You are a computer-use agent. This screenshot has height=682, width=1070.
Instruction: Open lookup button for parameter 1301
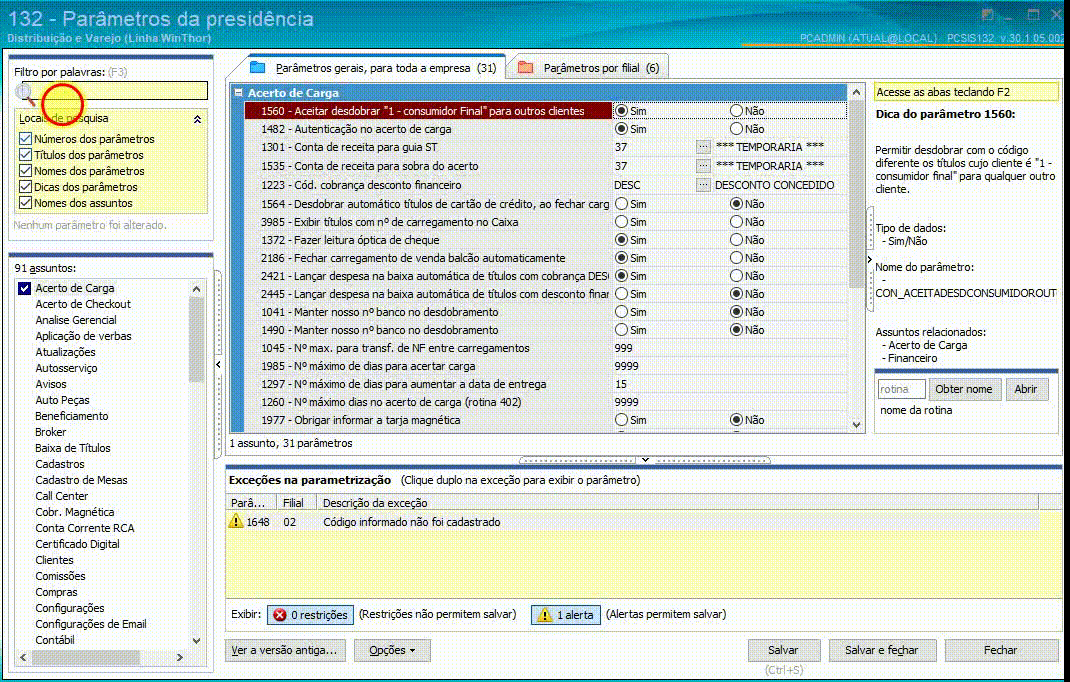point(703,147)
